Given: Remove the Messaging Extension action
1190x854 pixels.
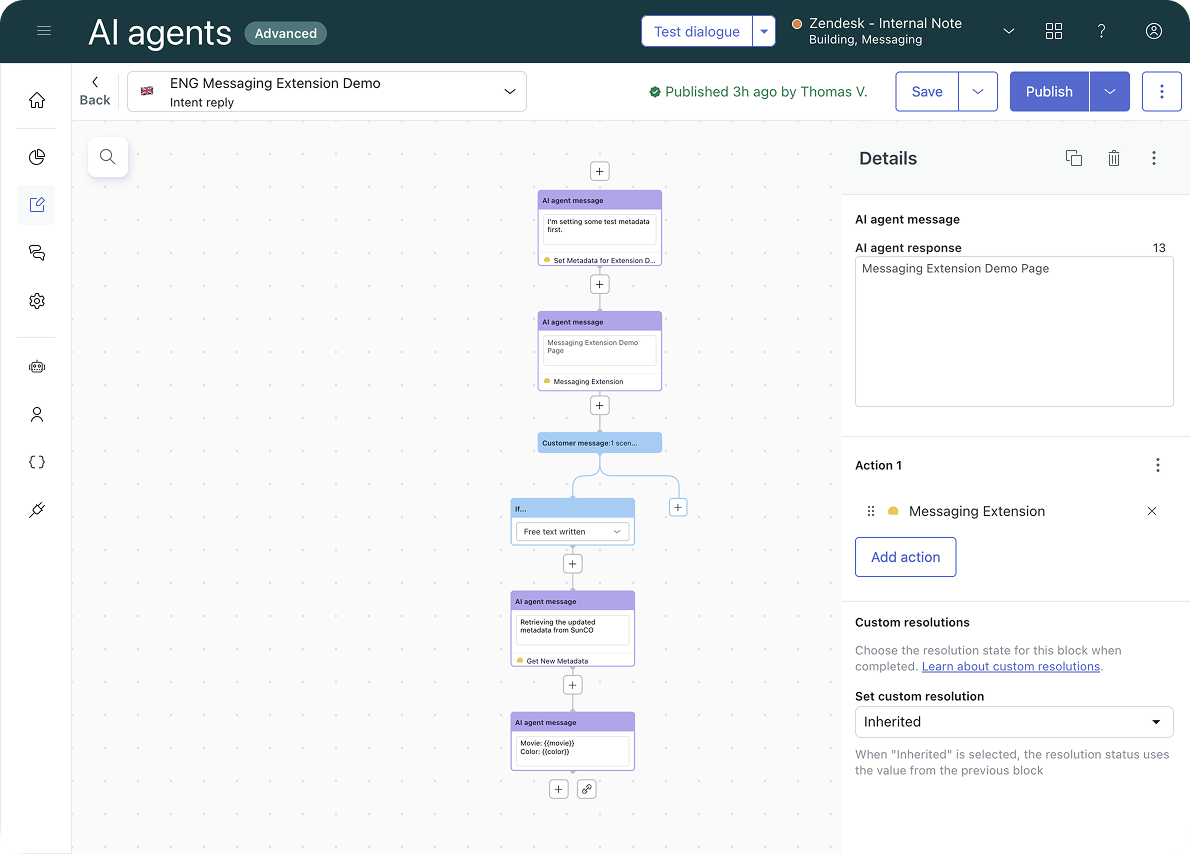Looking at the screenshot, I should tap(1152, 511).
